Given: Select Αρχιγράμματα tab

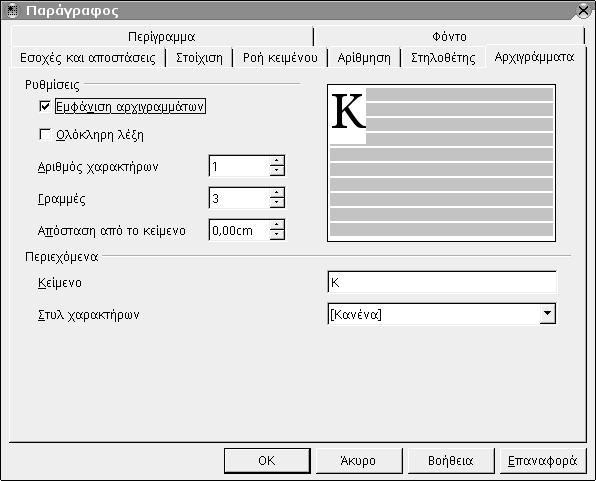Looking at the screenshot, I should 534,57.
